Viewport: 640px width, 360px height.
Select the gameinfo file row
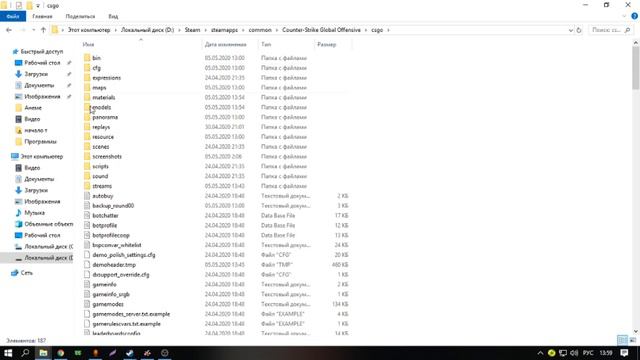(x=216, y=284)
